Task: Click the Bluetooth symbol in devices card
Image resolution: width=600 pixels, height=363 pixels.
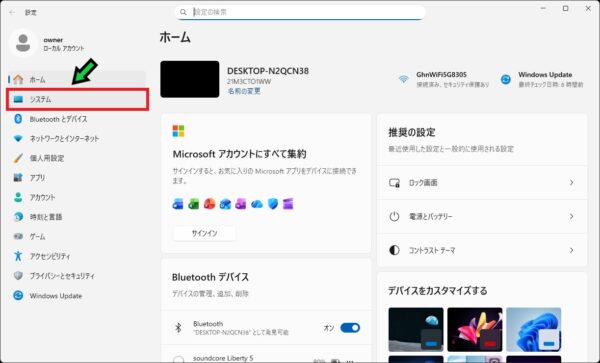Action: pos(178,328)
